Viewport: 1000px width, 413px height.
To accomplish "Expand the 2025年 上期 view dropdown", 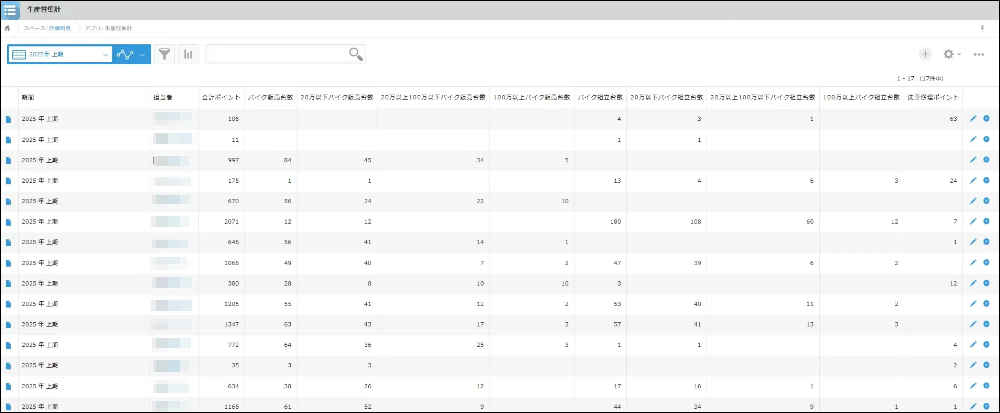I will (105, 54).
